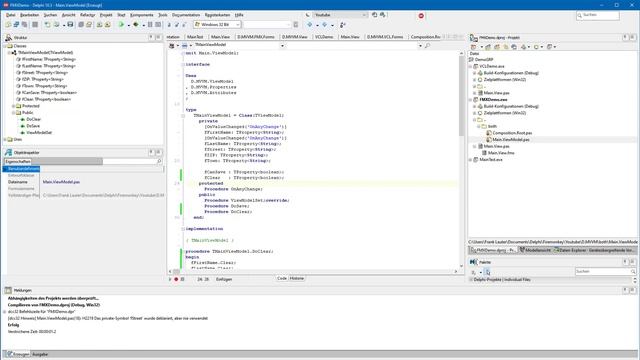640x360 pixels.
Task: Expand the MainTest.exe project node
Action: [470, 160]
